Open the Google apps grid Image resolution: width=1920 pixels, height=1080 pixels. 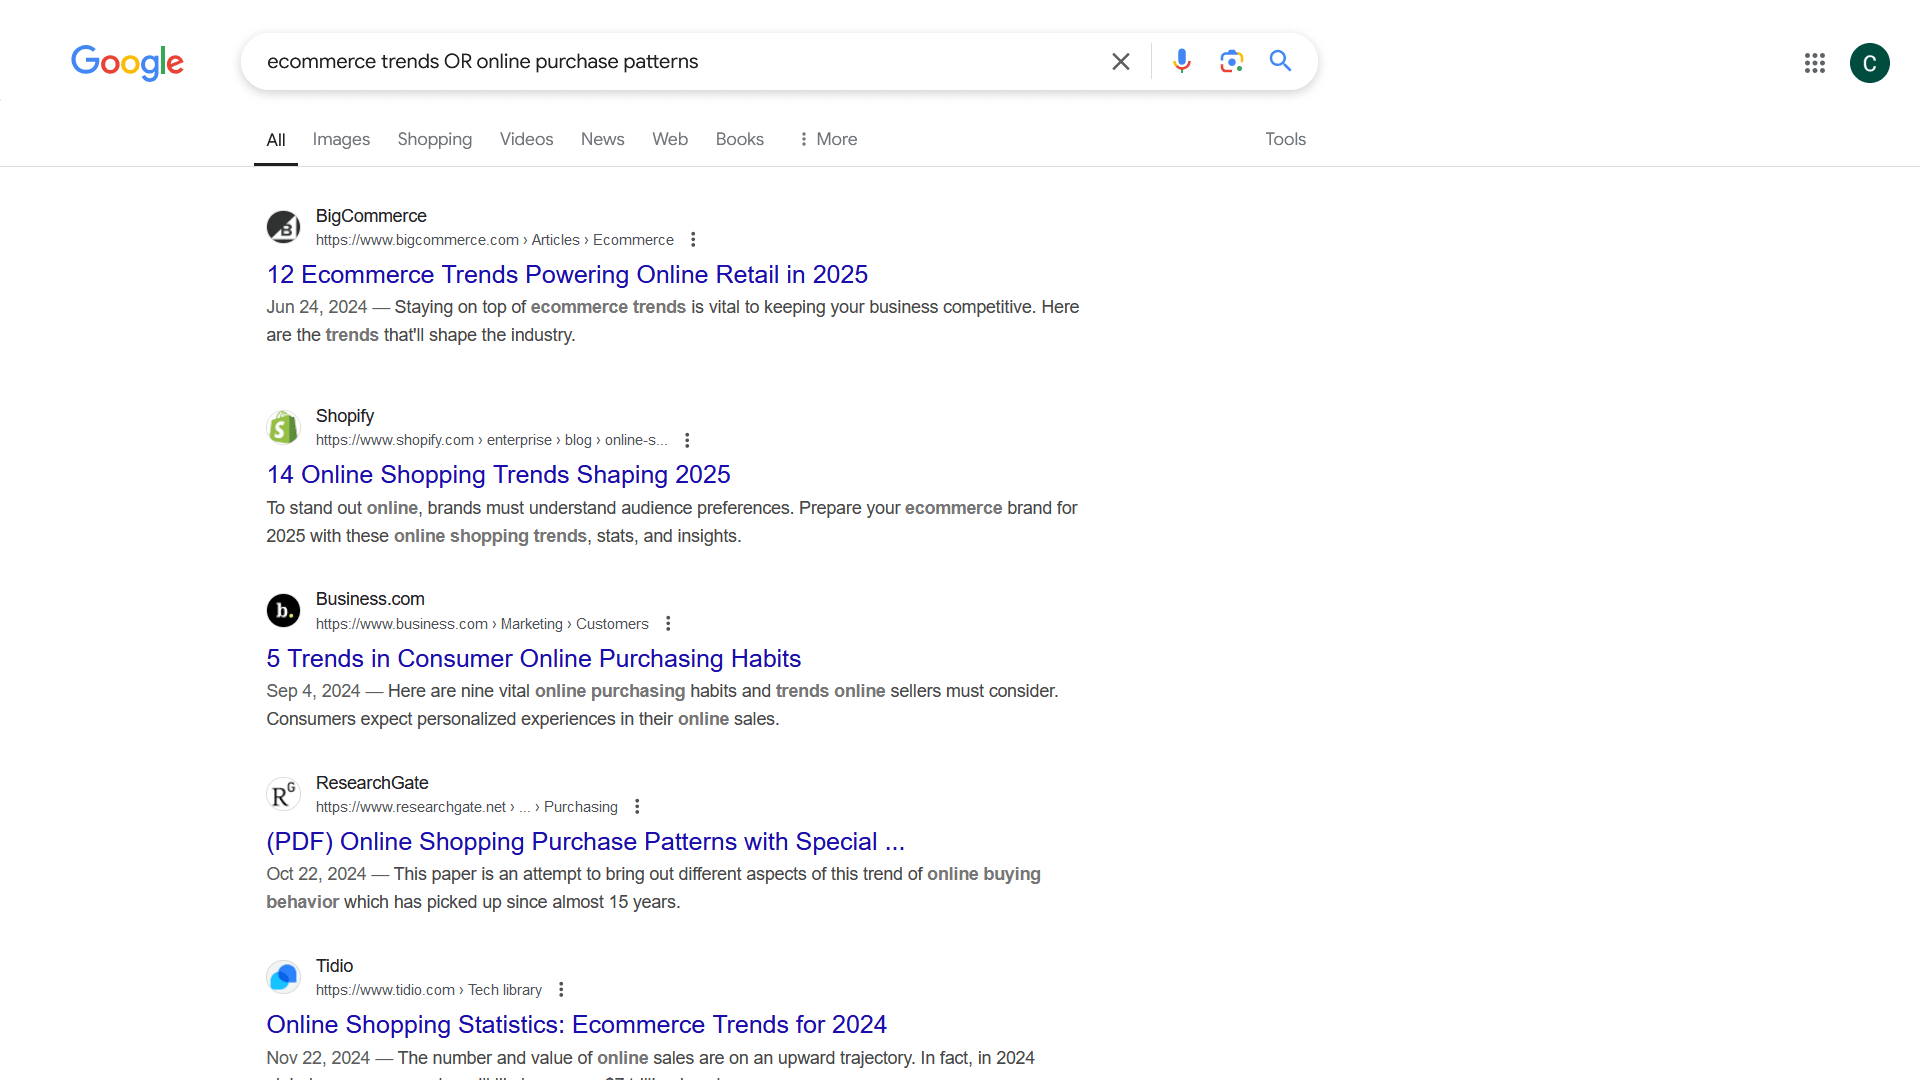click(x=1815, y=63)
